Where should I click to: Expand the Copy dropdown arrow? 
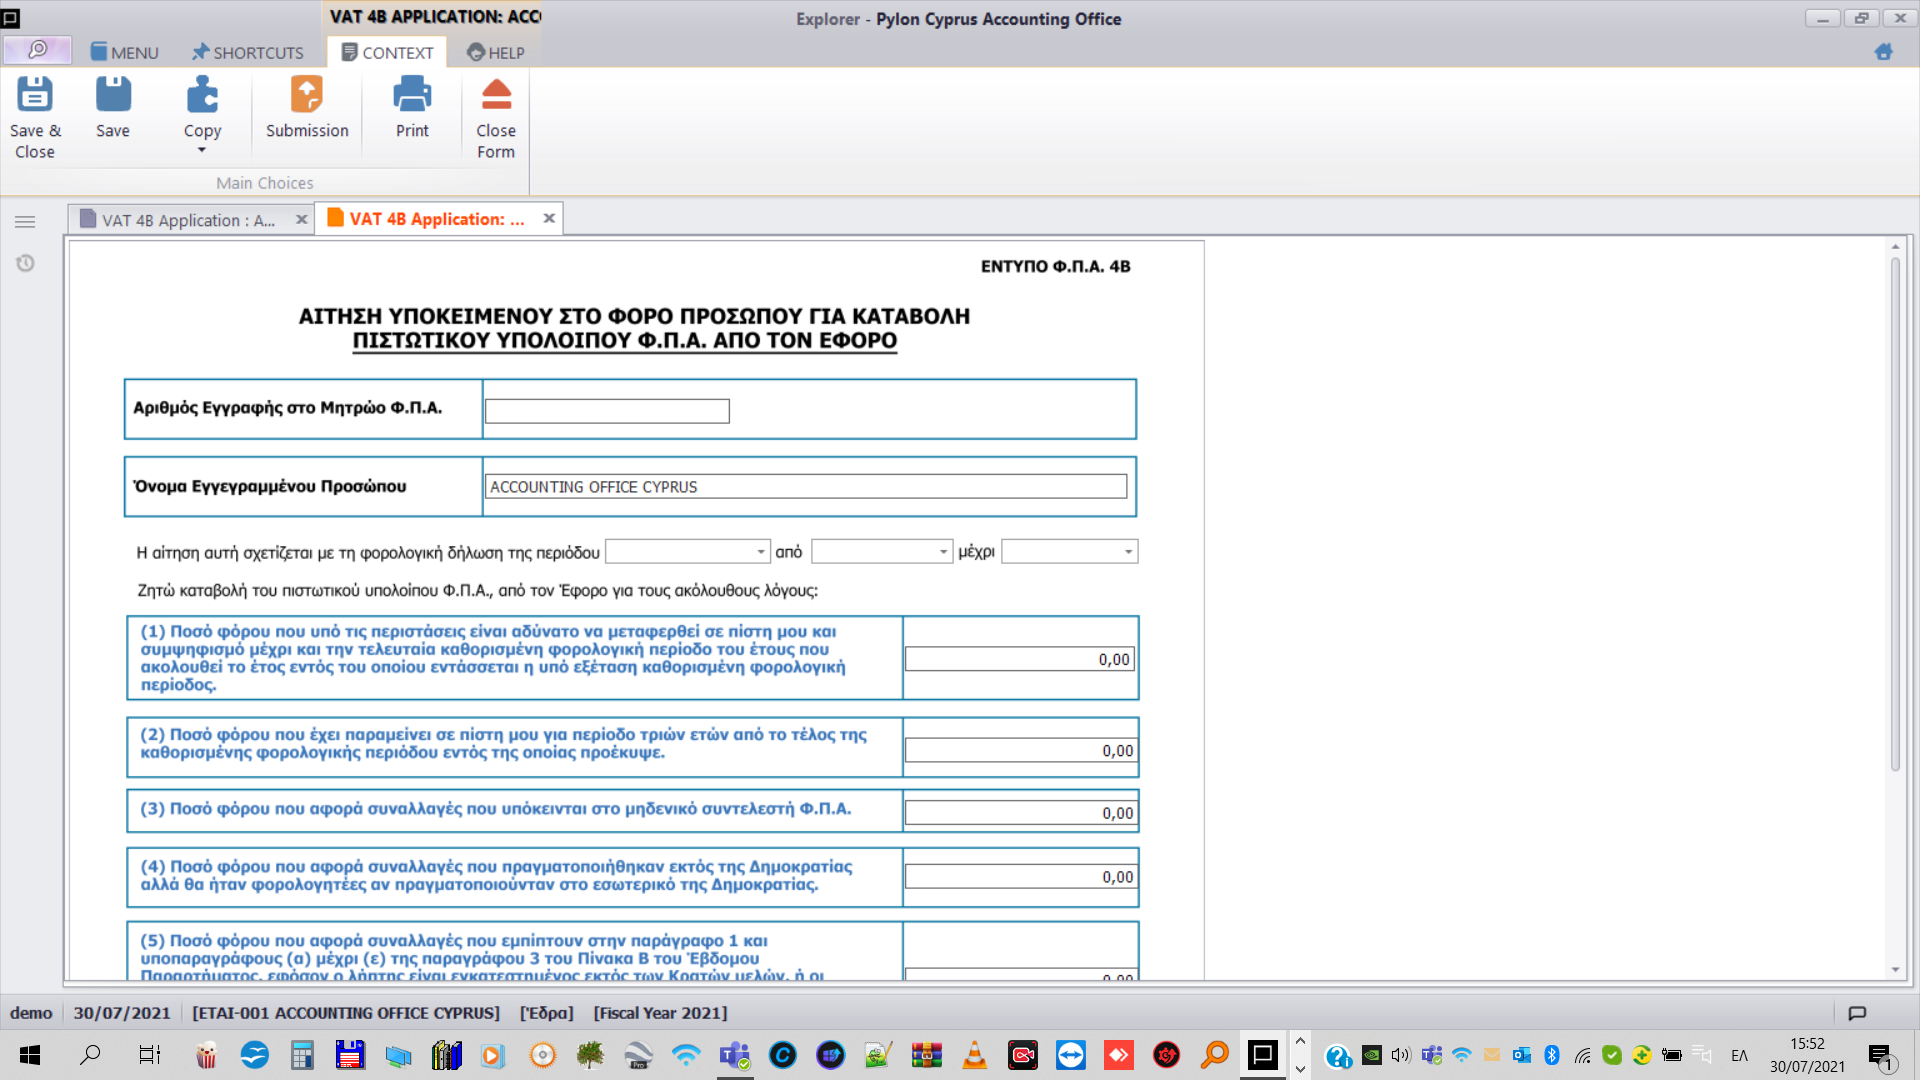202,151
